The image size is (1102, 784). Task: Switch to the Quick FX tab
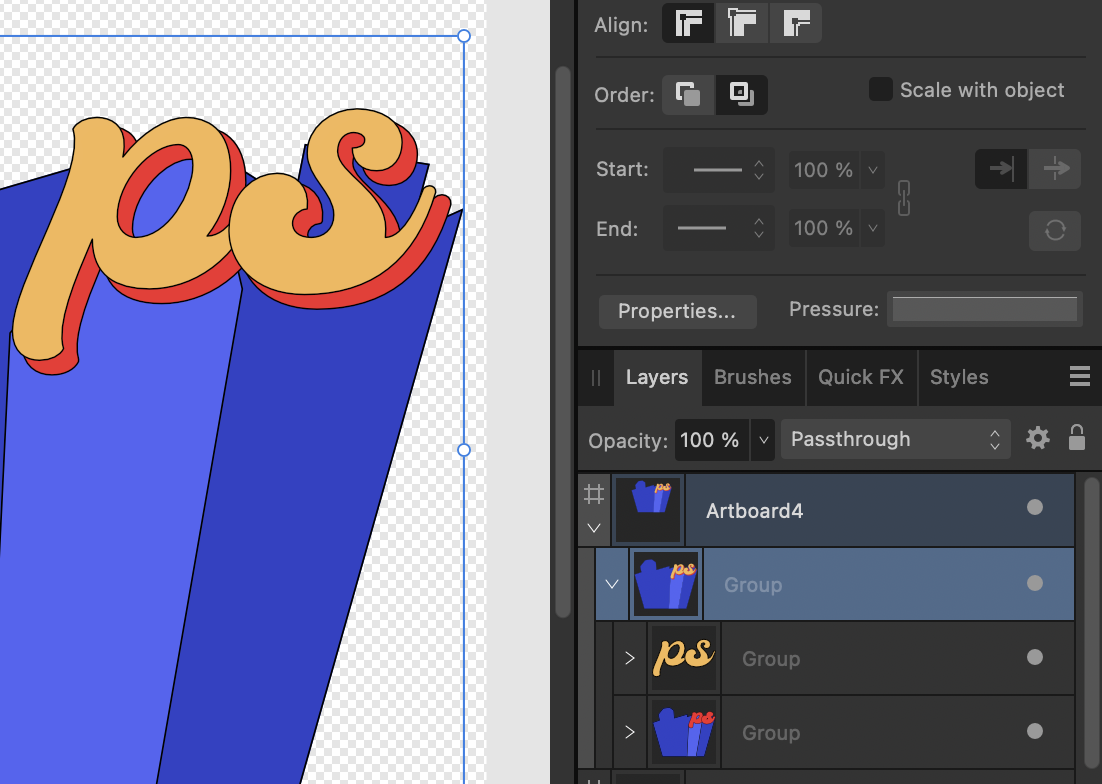click(x=860, y=377)
